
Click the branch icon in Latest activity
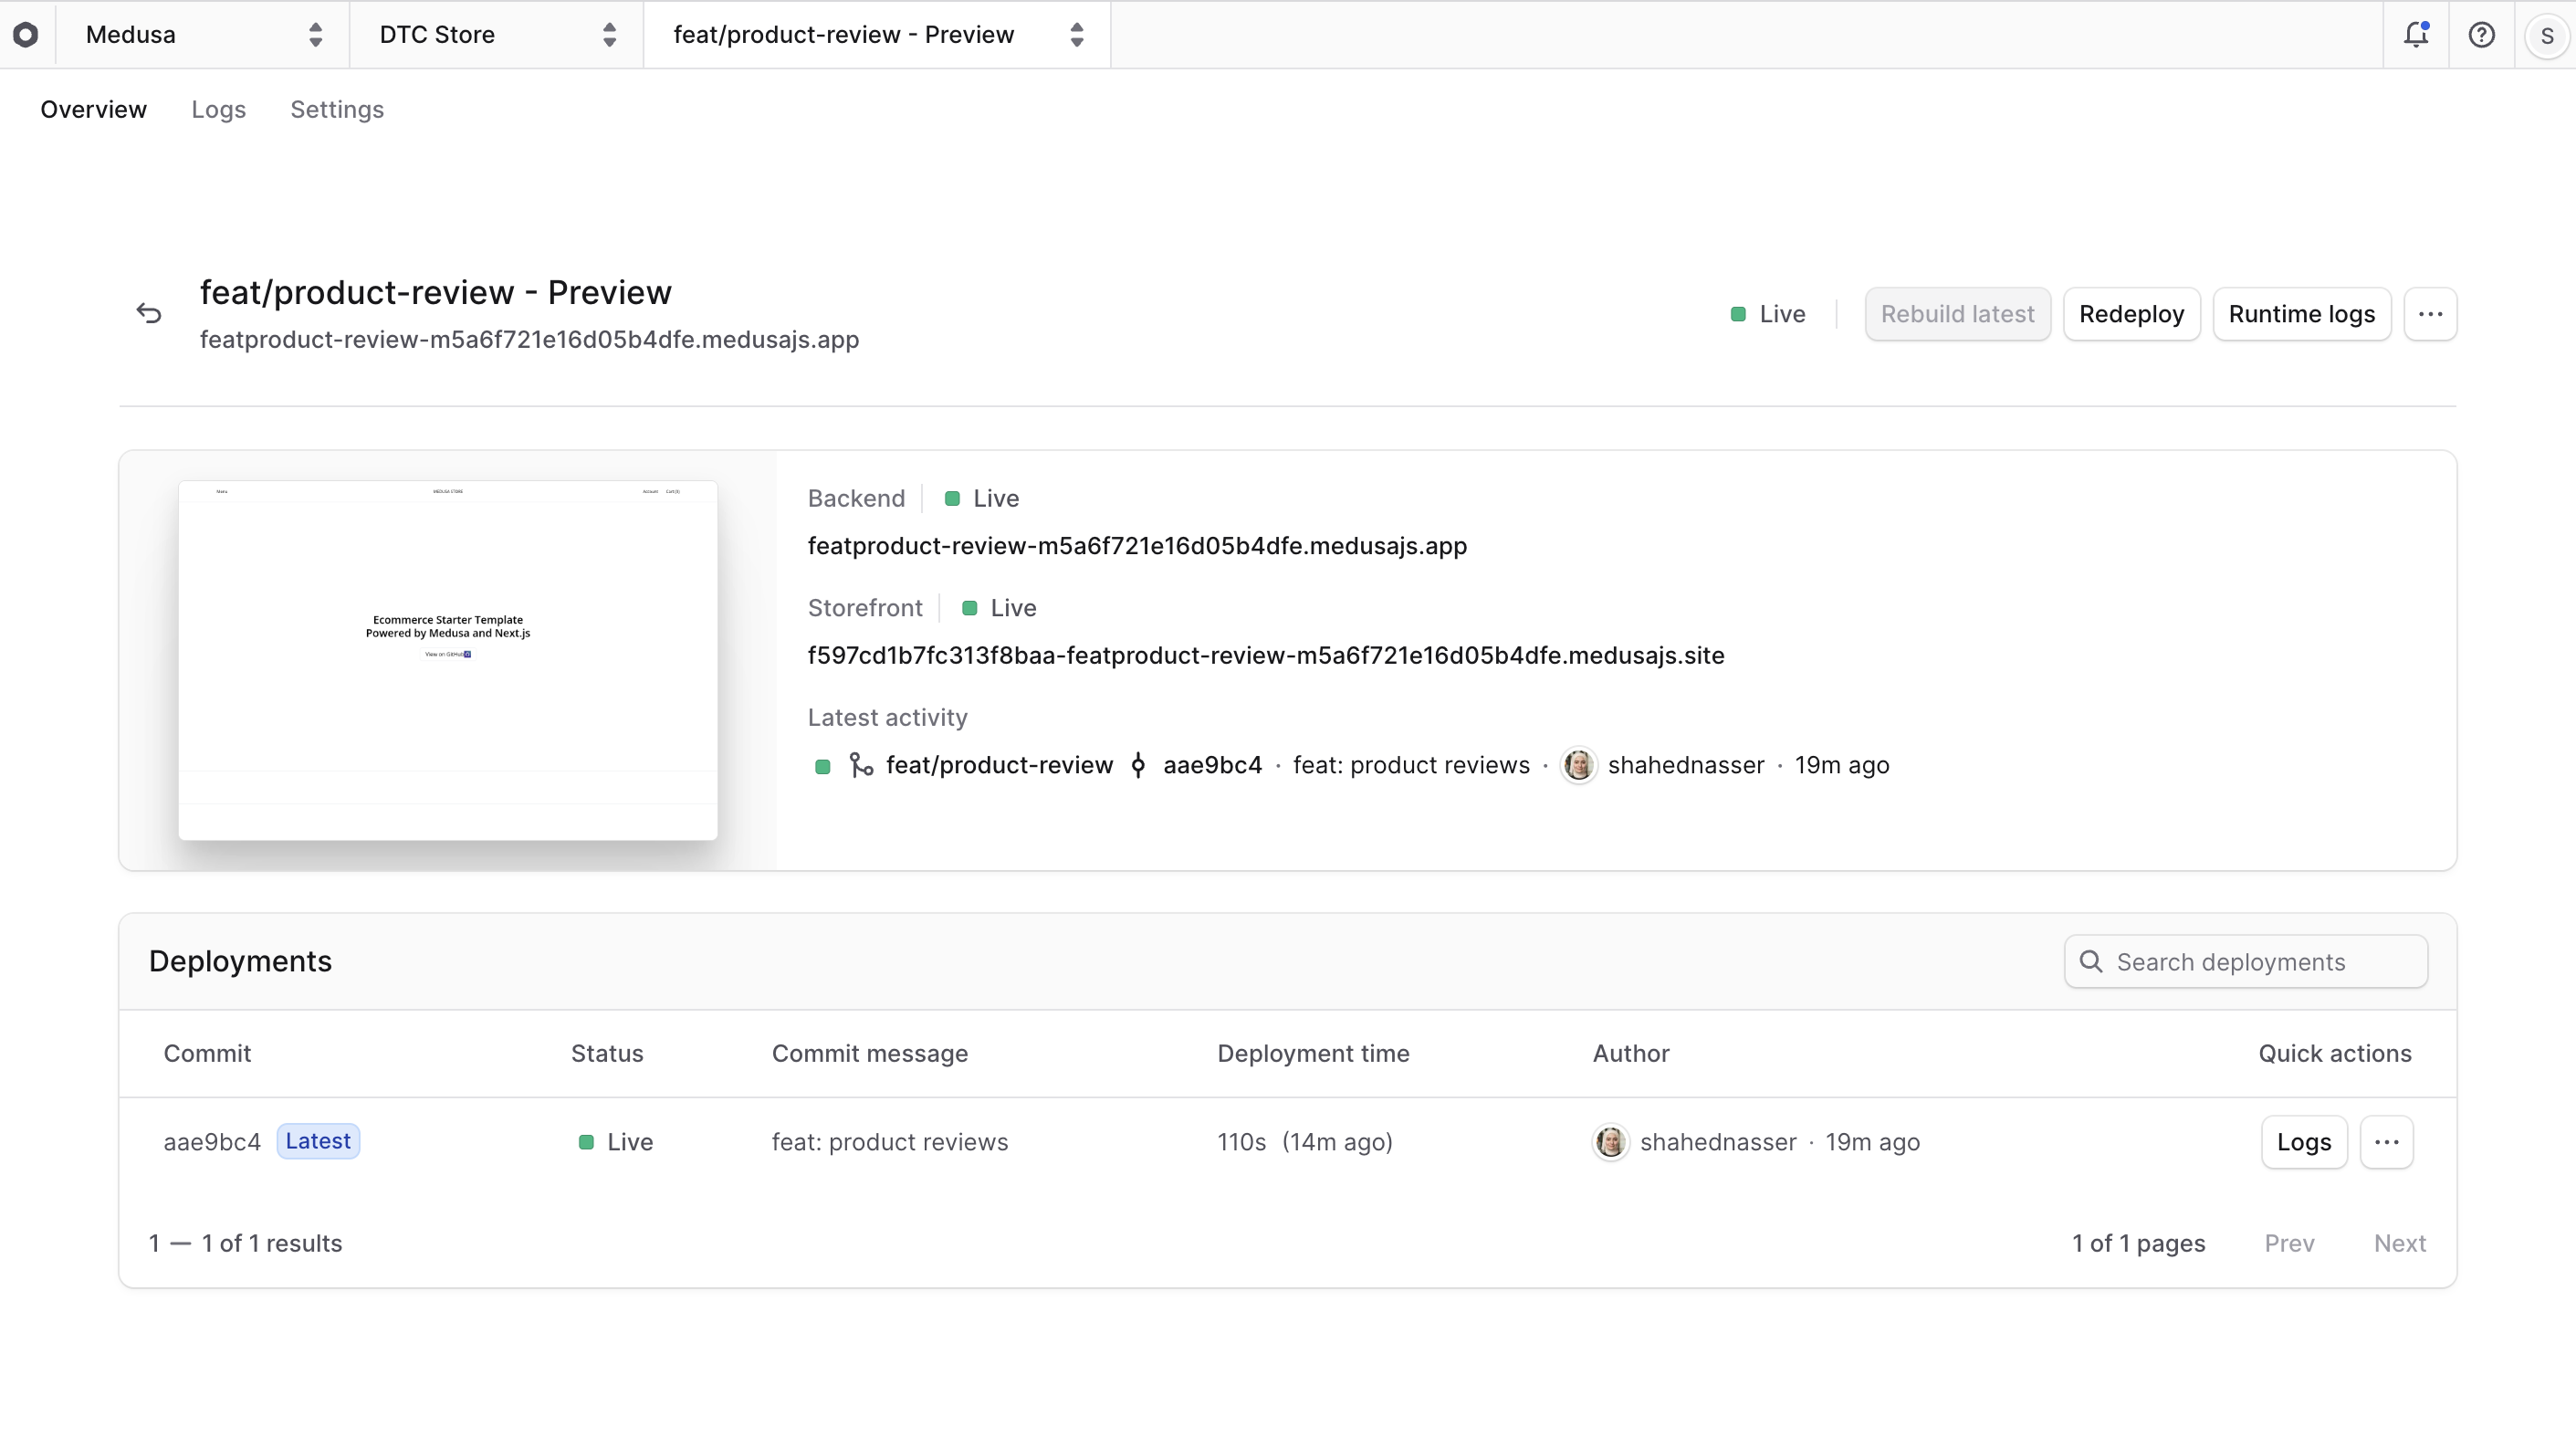click(861, 765)
